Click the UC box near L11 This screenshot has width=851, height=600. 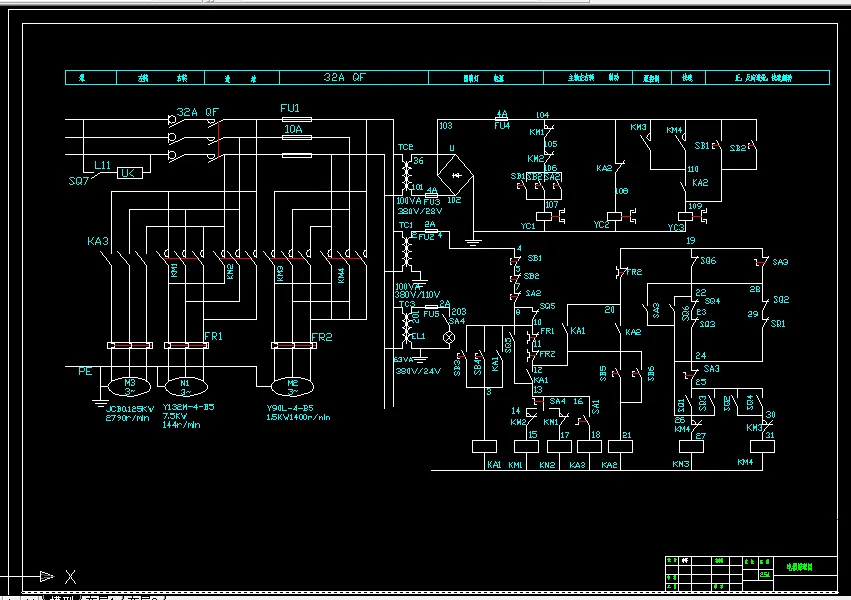click(x=130, y=173)
